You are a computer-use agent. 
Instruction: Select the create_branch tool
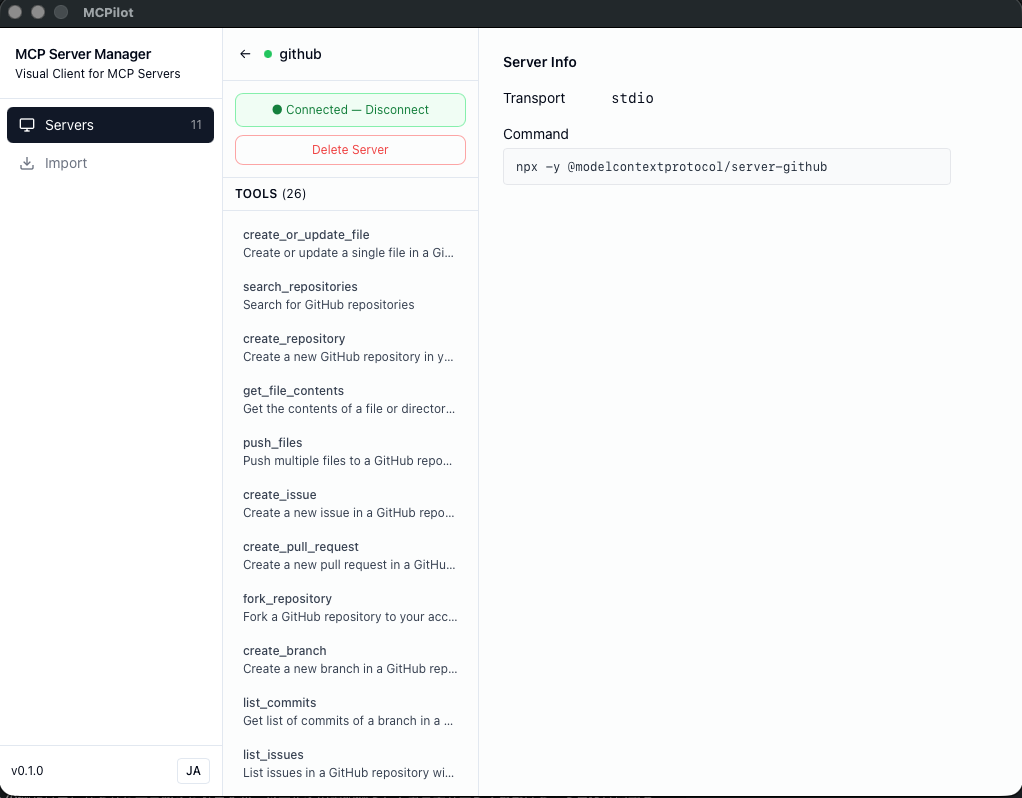pyautogui.click(x=350, y=660)
